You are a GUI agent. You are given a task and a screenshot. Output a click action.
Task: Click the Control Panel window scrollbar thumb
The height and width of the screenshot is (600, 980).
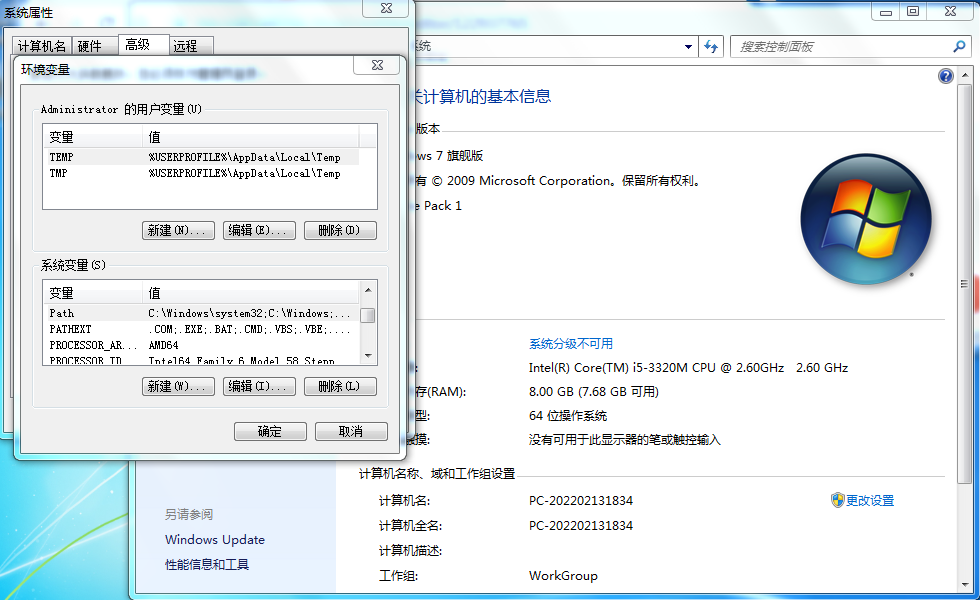pos(964,284)
